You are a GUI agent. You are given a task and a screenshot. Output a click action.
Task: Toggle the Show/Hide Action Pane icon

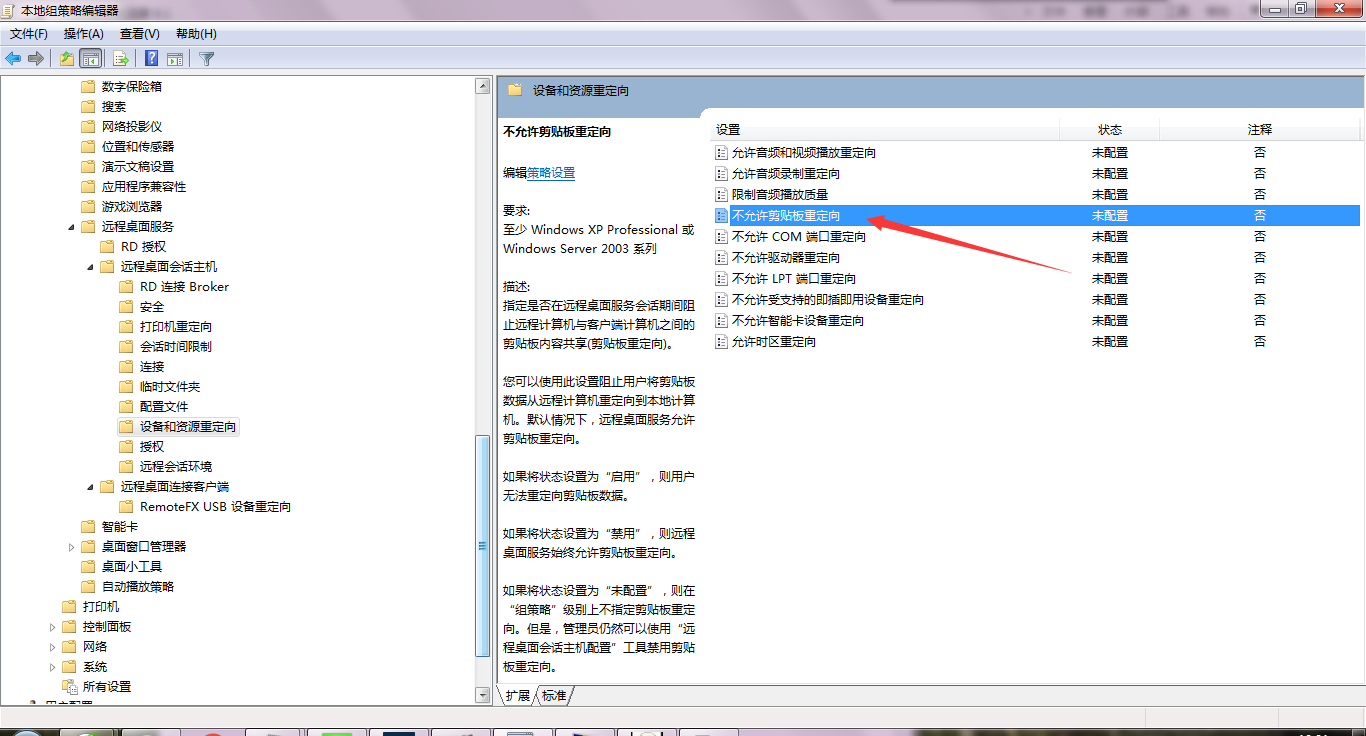[175, 58]
